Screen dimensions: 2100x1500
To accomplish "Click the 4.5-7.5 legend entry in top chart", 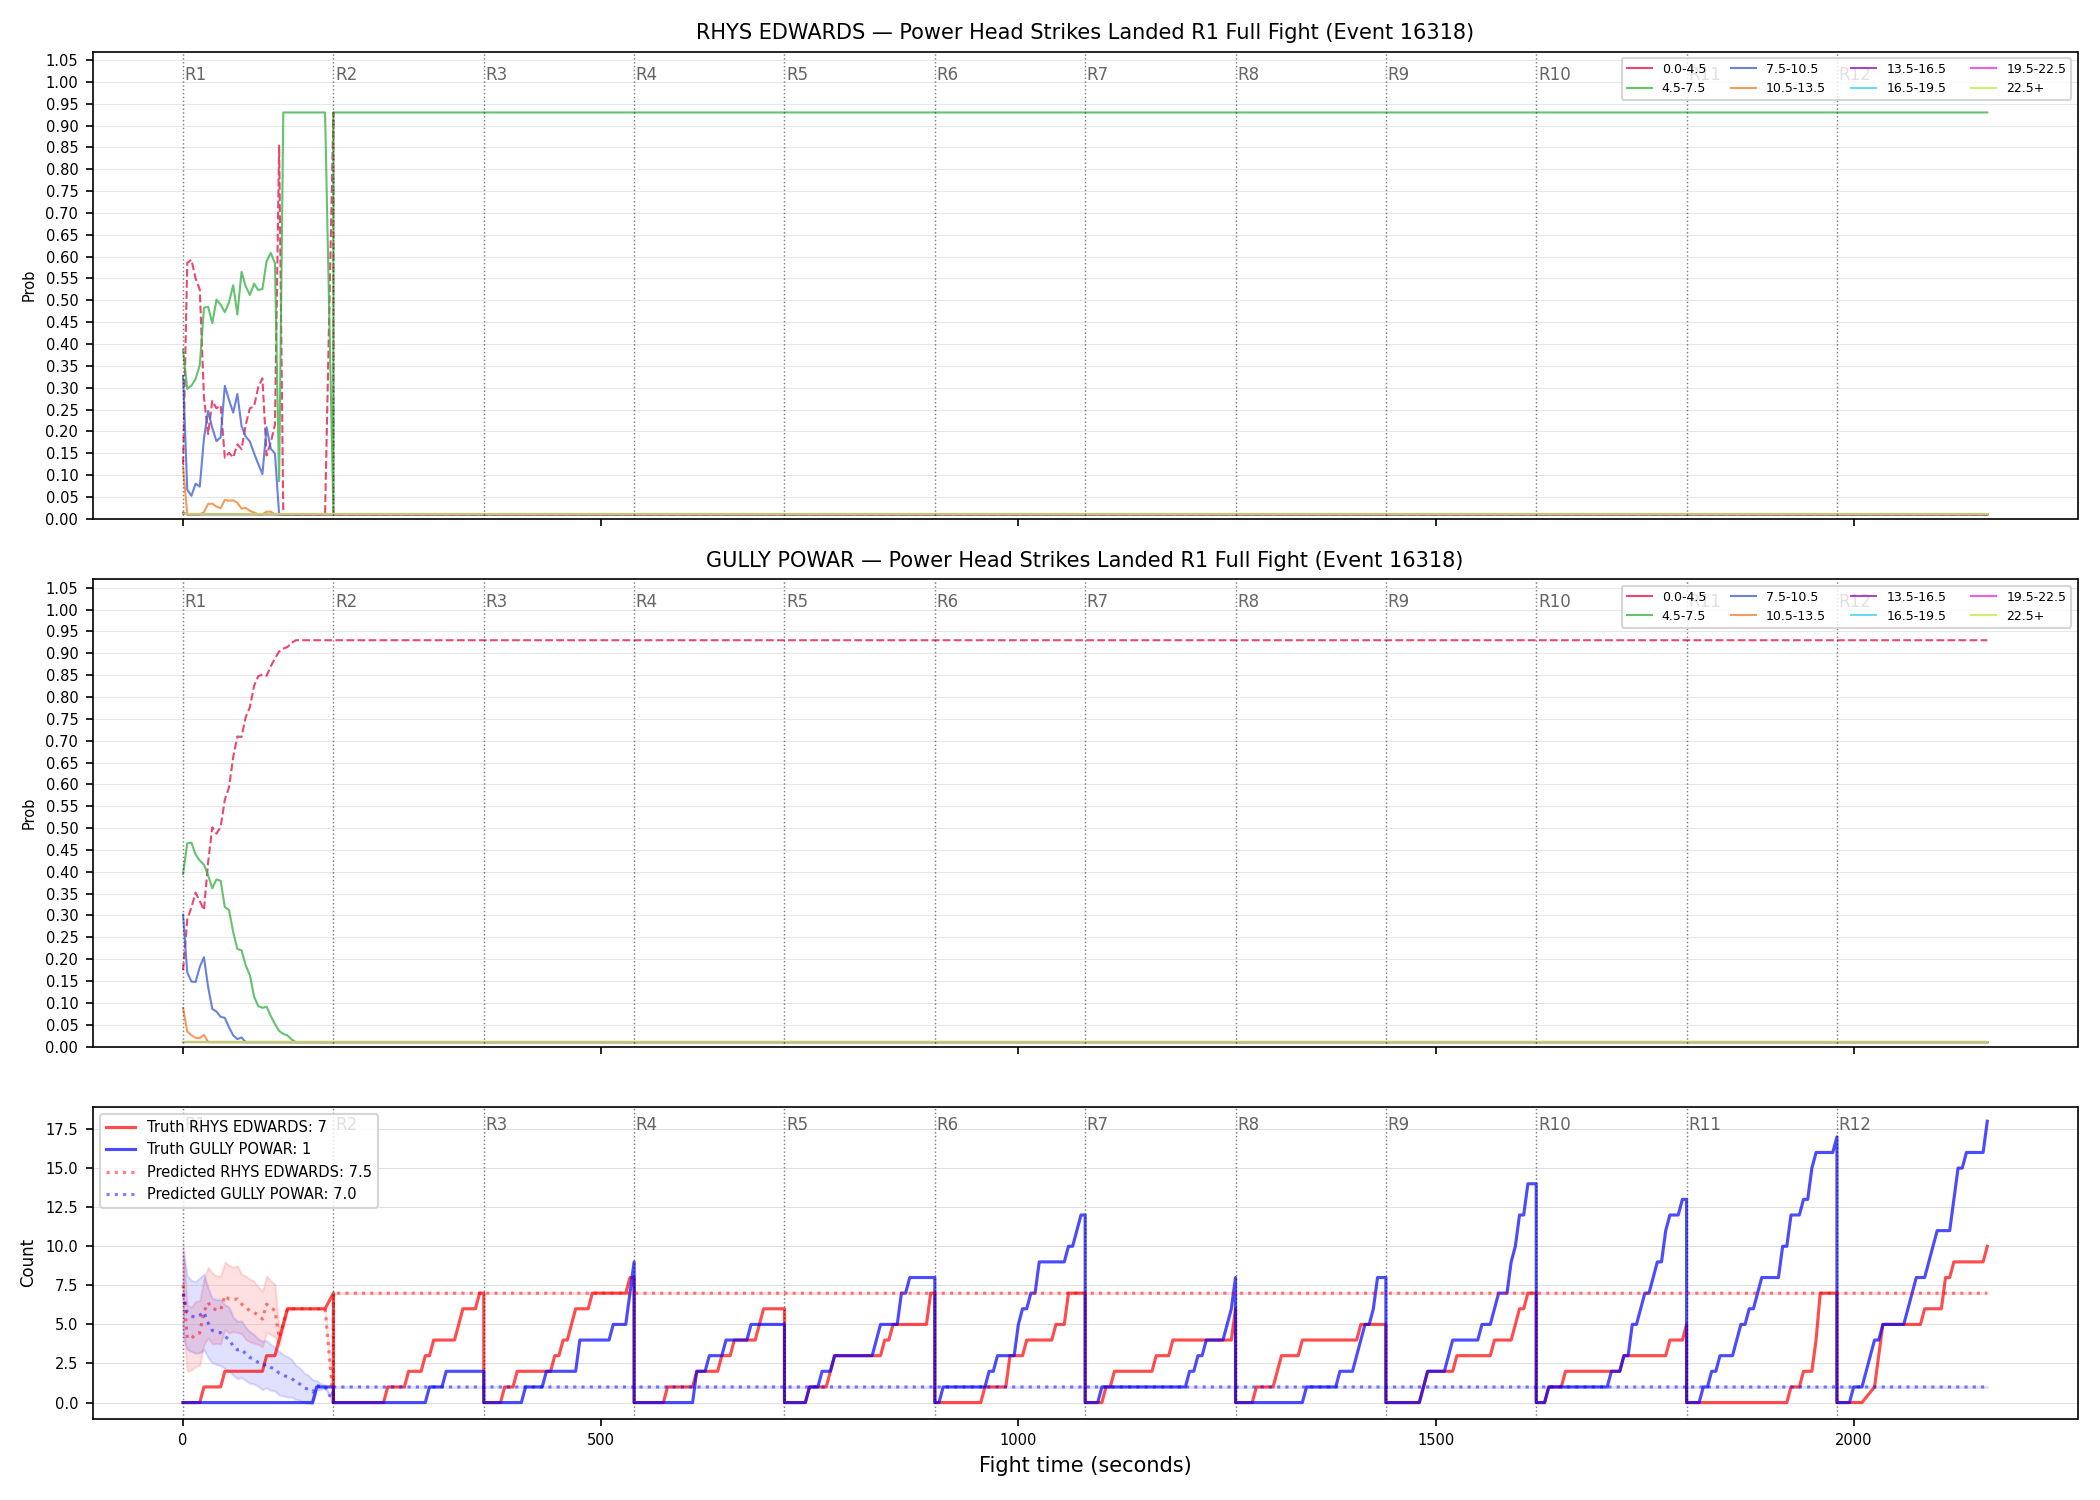I will pos(1667,88).
